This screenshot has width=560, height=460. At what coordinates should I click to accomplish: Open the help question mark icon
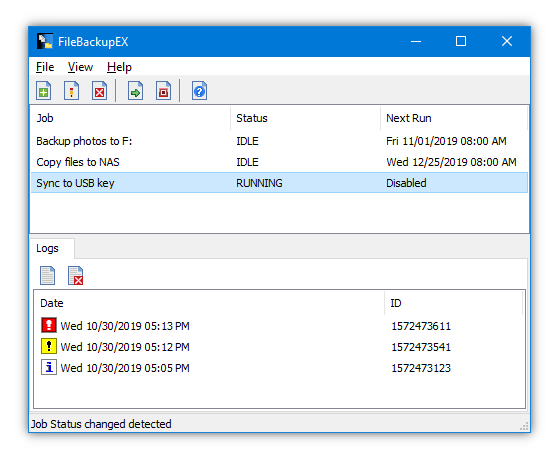[199, 91]
